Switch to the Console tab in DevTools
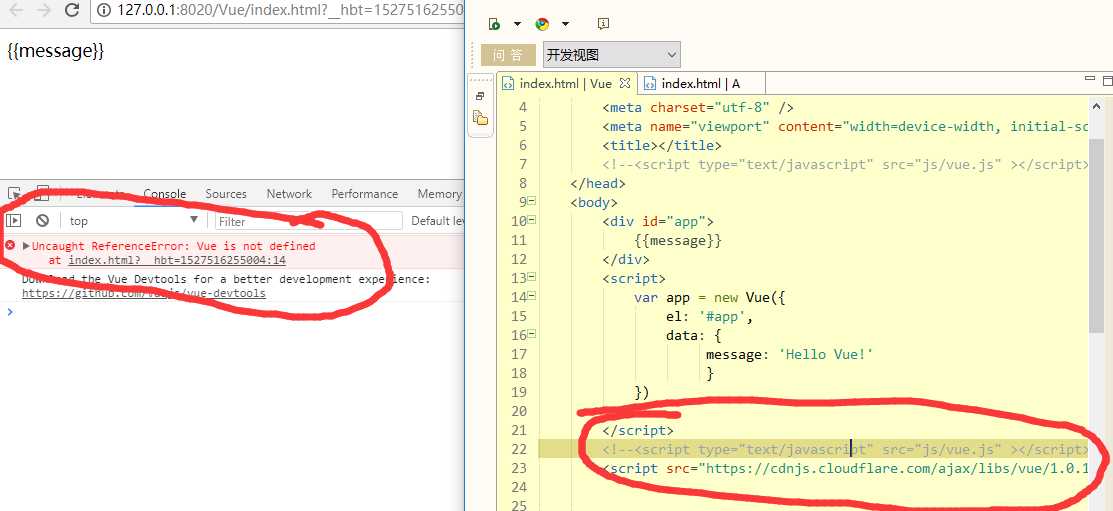The height and width of the screenshot is (511, 1113). coord(165,194)
